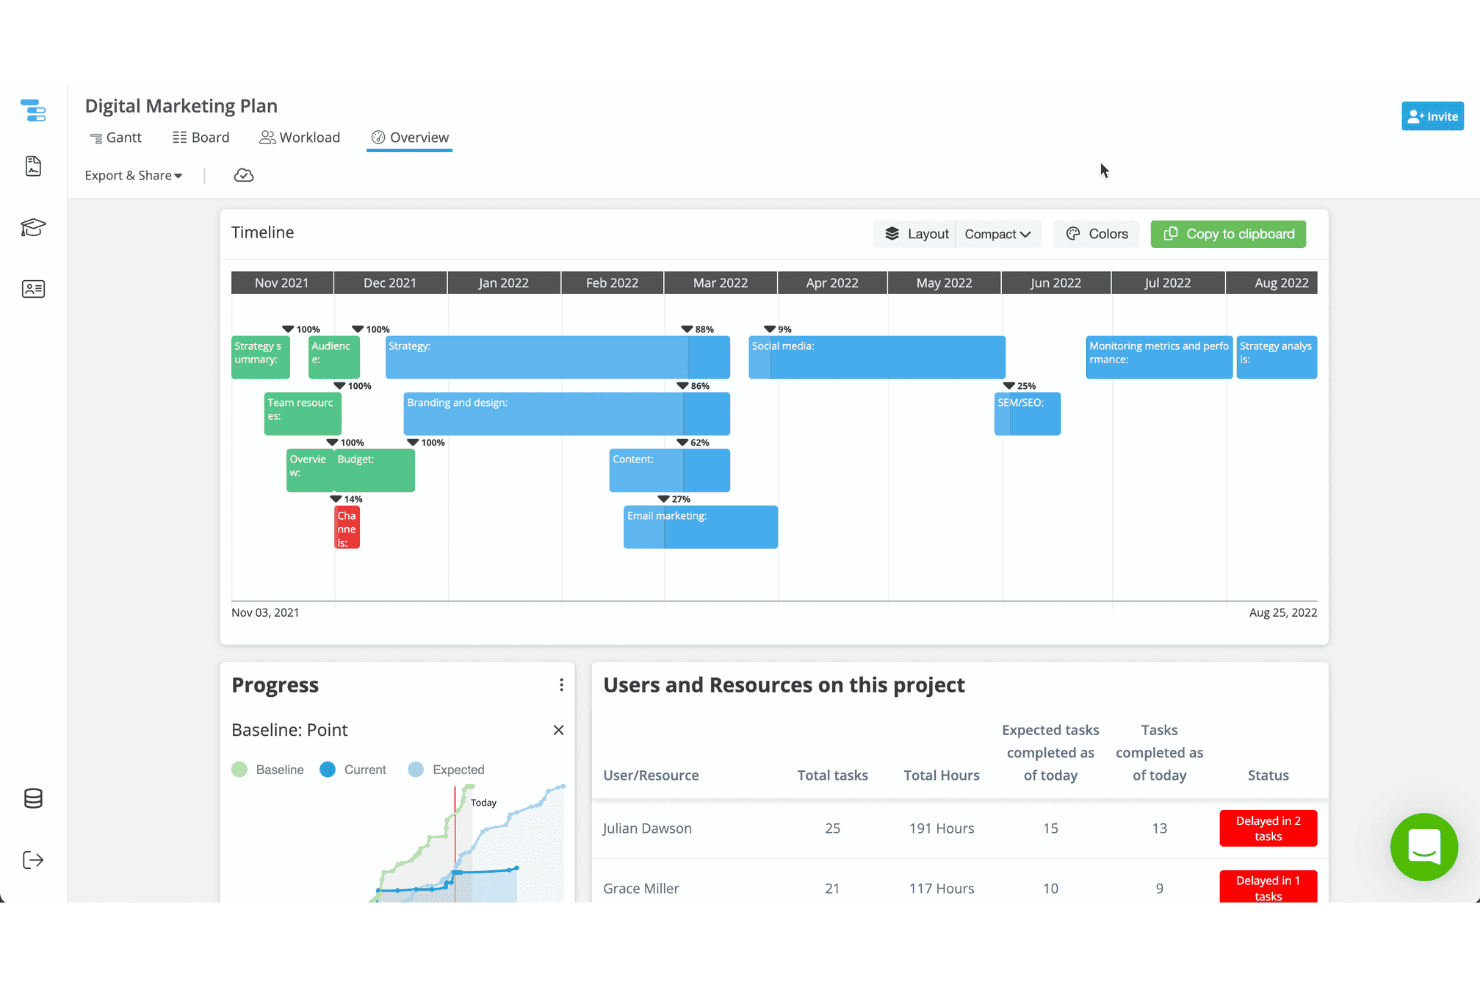Click Delayed in 2 tasks status badge
This screenshot has height=987, width=1480.
[1268, 828]
